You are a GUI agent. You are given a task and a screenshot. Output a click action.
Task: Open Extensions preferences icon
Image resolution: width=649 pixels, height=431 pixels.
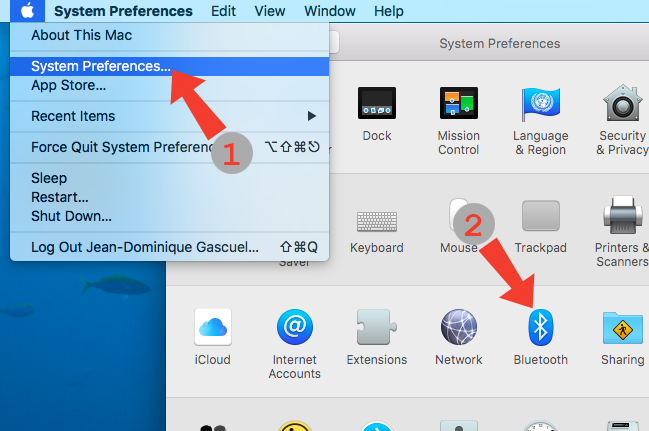click(377, 327)
